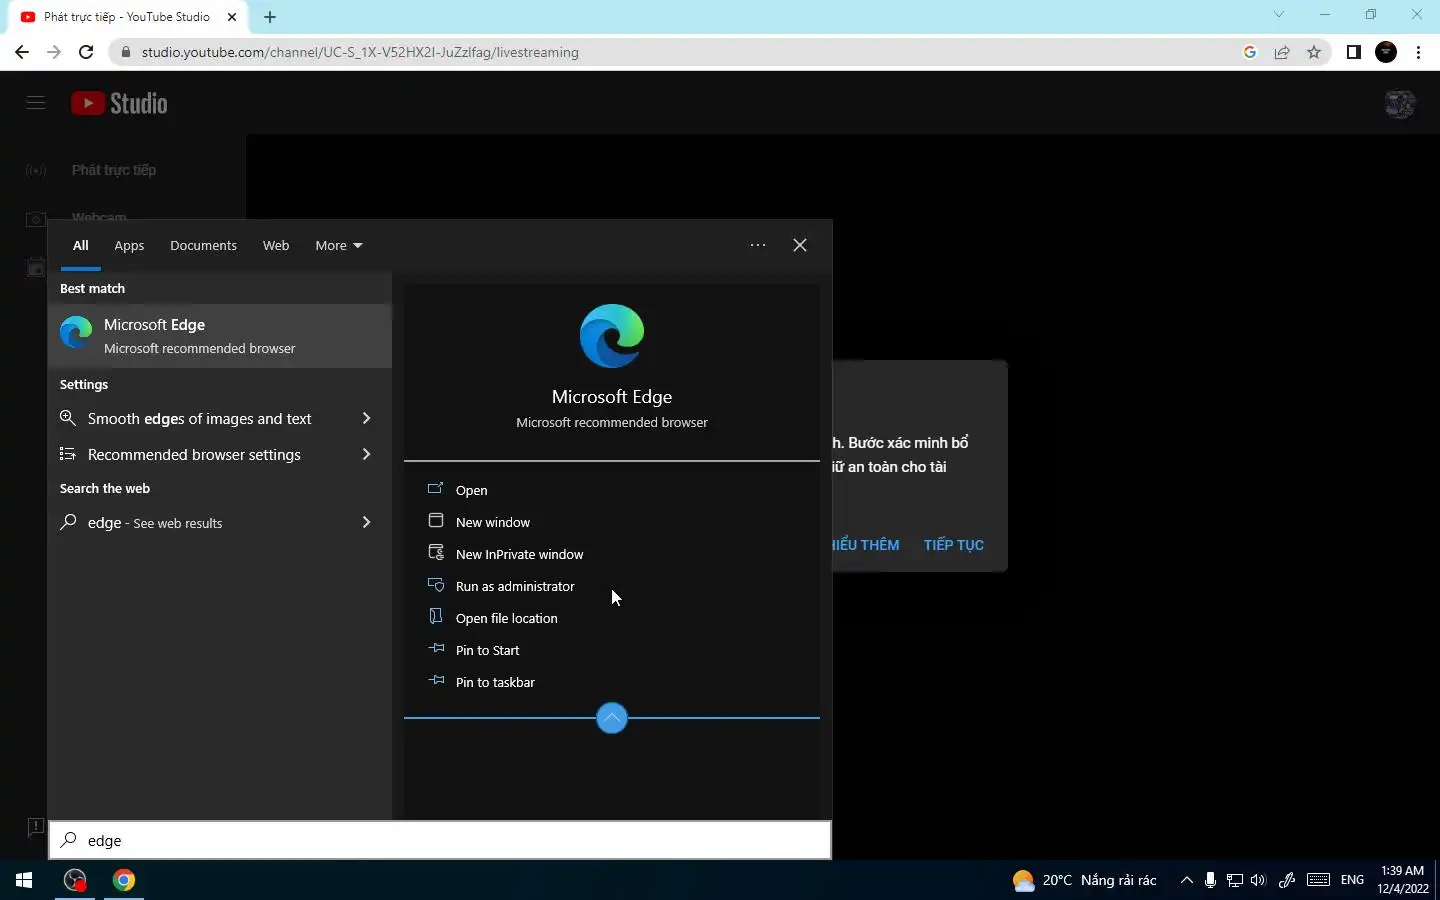This screenshot has height=900, width=1440.
Task: Select edge - See web results
Action: click(x=155, y=522)
